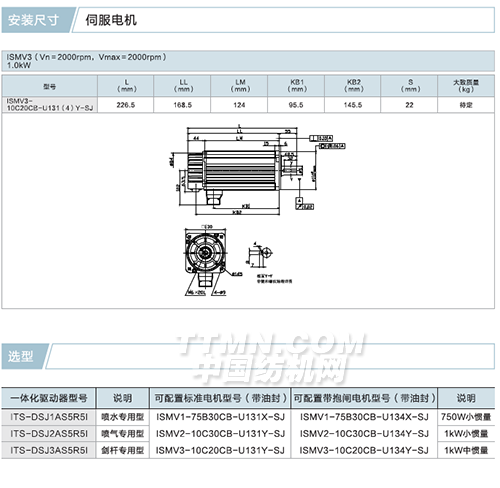
Task: Click the motor side-view dimension drawing
Action: click(257, 170)
